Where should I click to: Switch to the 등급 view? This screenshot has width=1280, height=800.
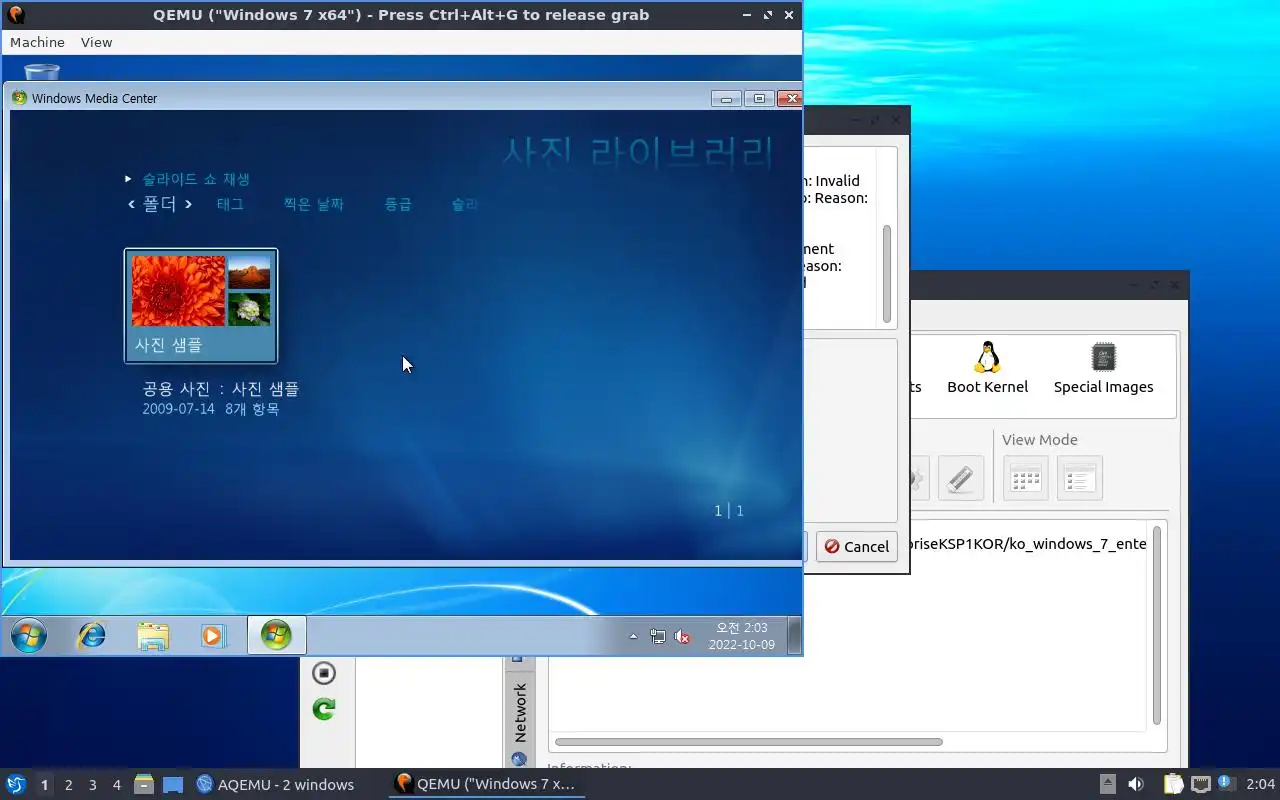[x=398, y=204]
